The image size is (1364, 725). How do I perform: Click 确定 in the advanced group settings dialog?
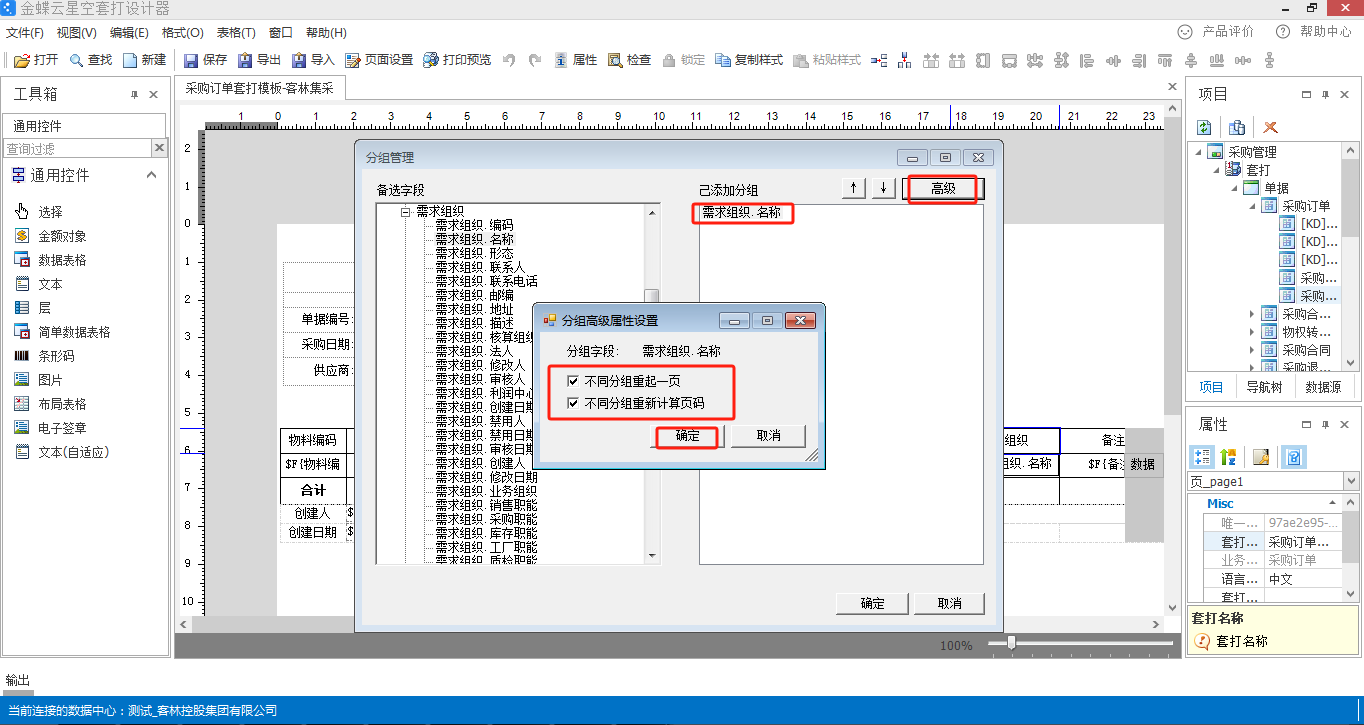[x=687, y=436]
